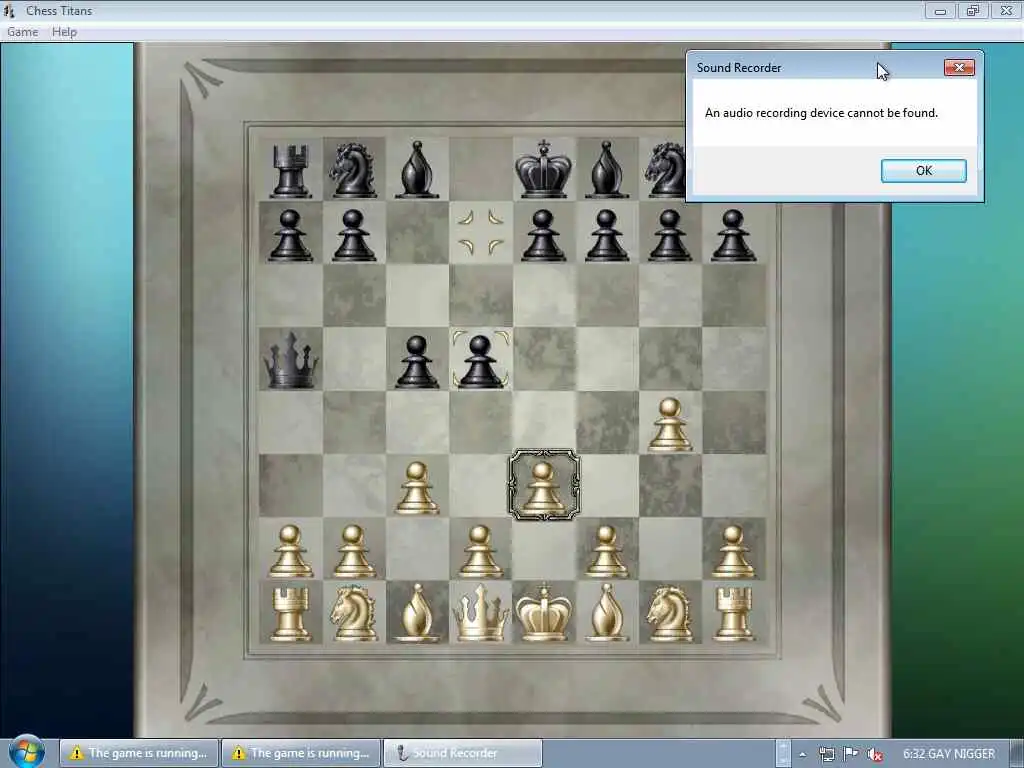Screen dimensions: 1024x768
Task: Click the black pawn on a7
Action: [x=291, y=236]
